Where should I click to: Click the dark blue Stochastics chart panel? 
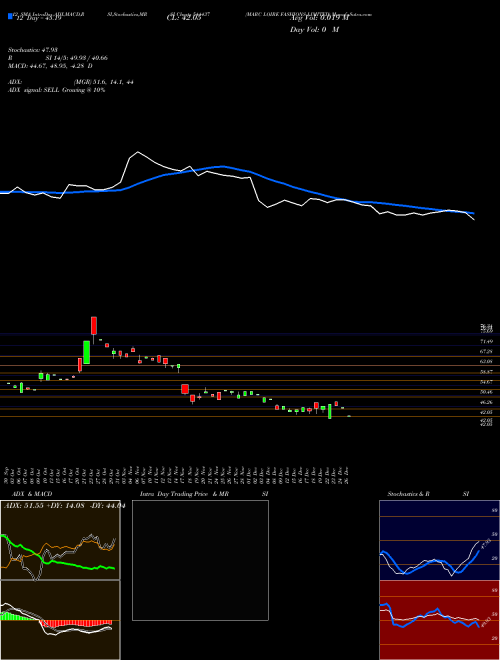point(439,540)
